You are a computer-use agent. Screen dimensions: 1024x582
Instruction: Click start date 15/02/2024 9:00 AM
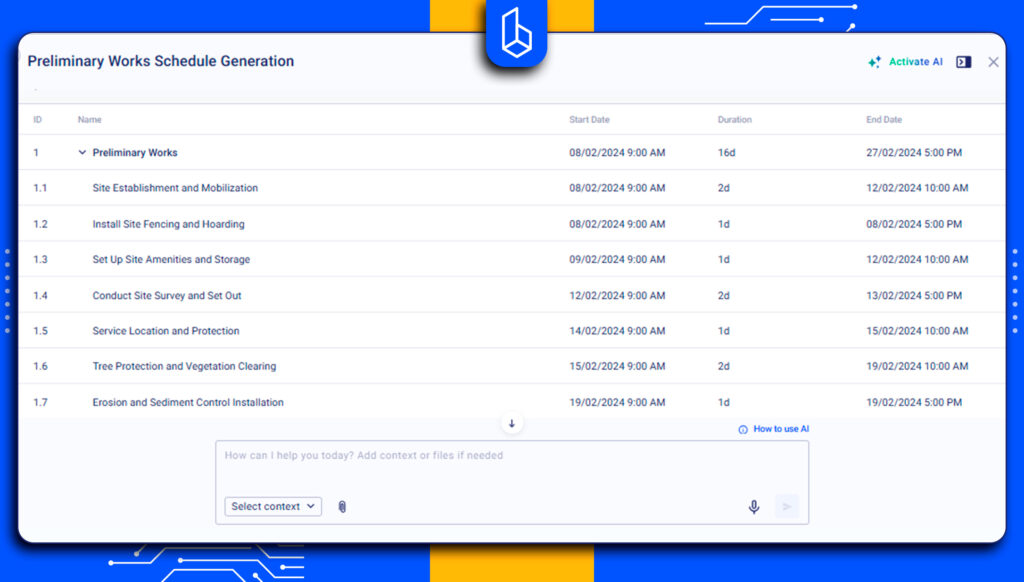point(617,366)
